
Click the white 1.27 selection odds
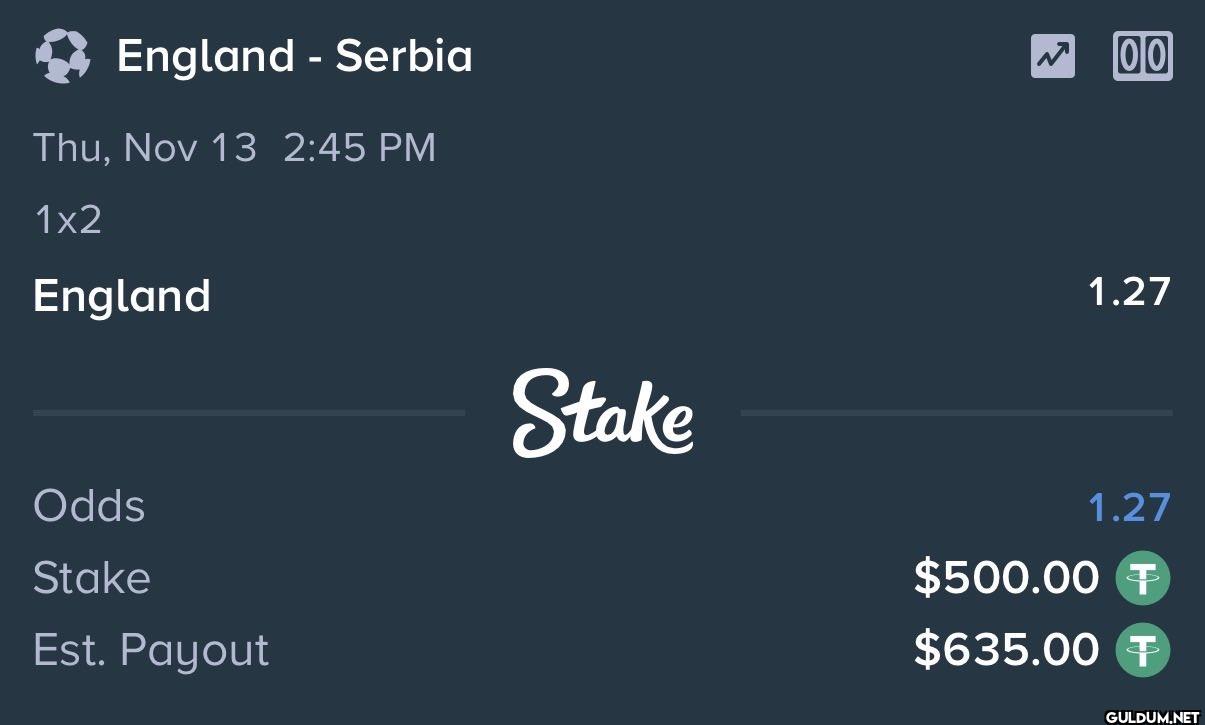(1129, 292)
